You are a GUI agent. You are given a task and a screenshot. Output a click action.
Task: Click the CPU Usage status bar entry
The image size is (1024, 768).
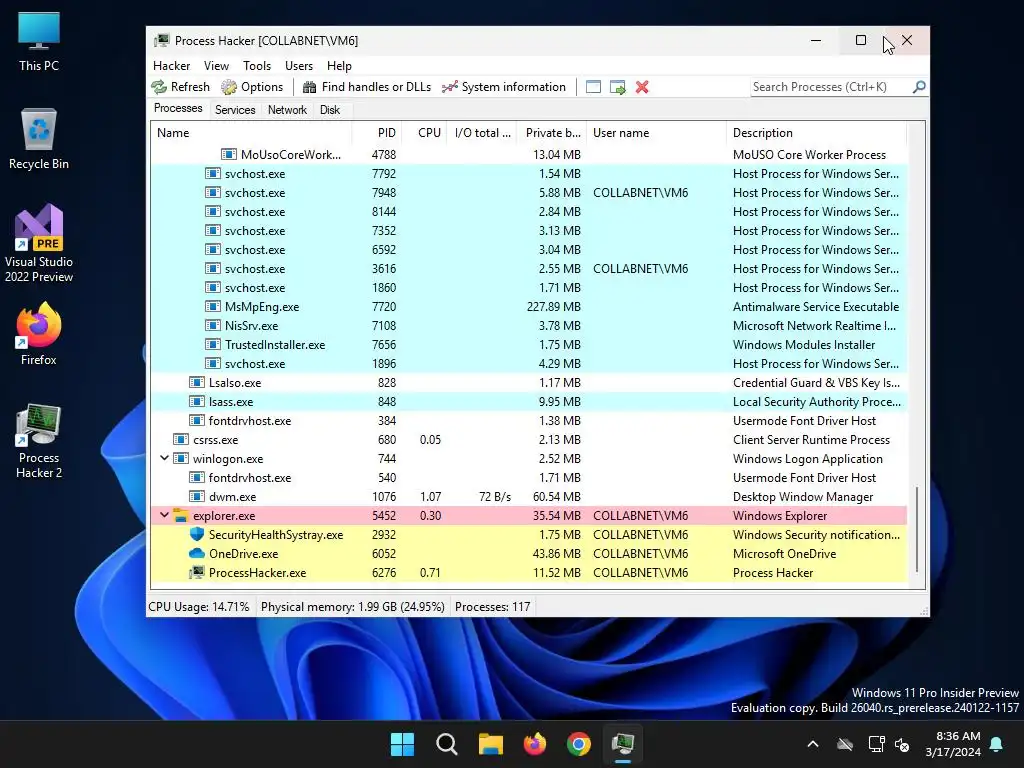(x=199, y=607)
